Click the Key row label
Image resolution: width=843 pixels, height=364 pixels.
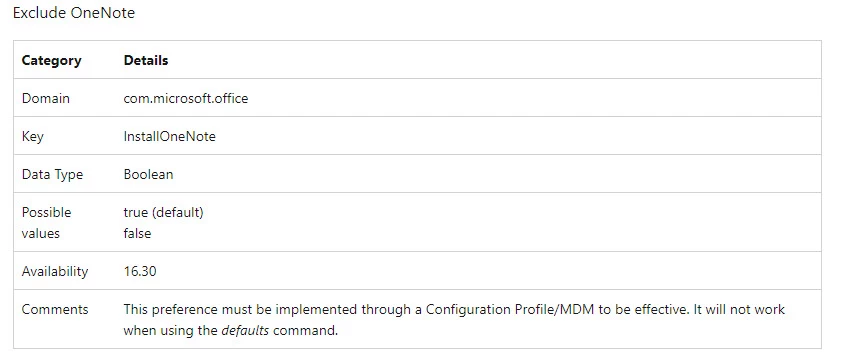click(x=32, y=137)
